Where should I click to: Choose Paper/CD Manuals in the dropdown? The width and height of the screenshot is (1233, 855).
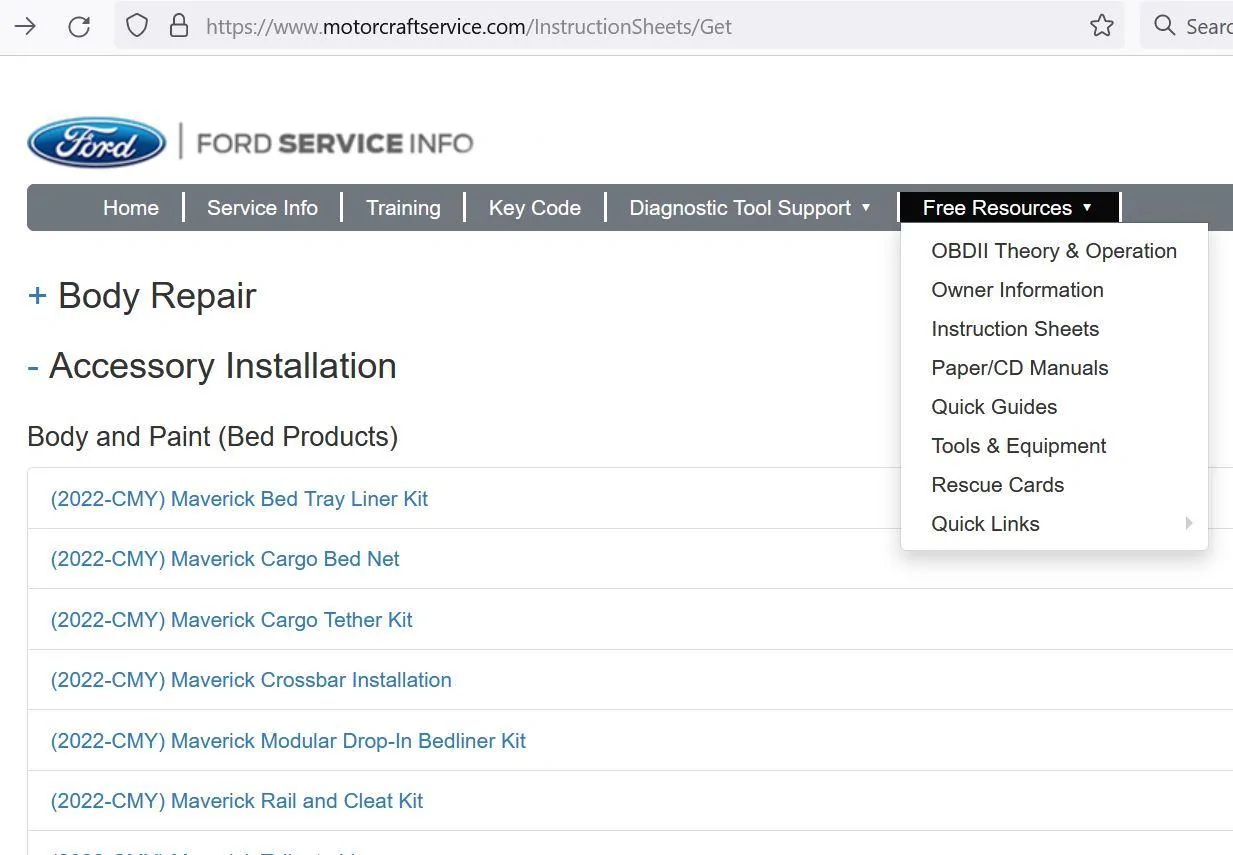tap(1019, 368)
